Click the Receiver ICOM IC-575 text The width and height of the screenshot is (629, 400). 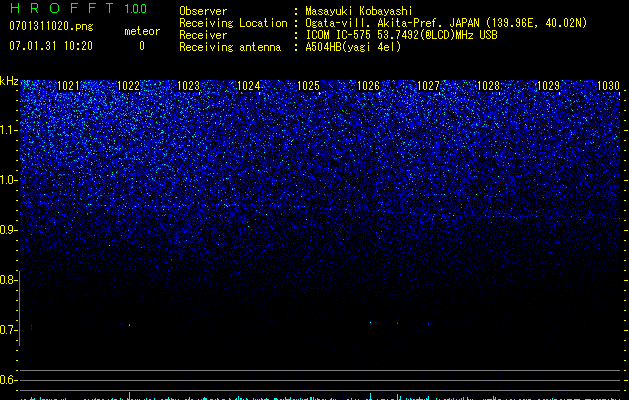coord(401,35)
